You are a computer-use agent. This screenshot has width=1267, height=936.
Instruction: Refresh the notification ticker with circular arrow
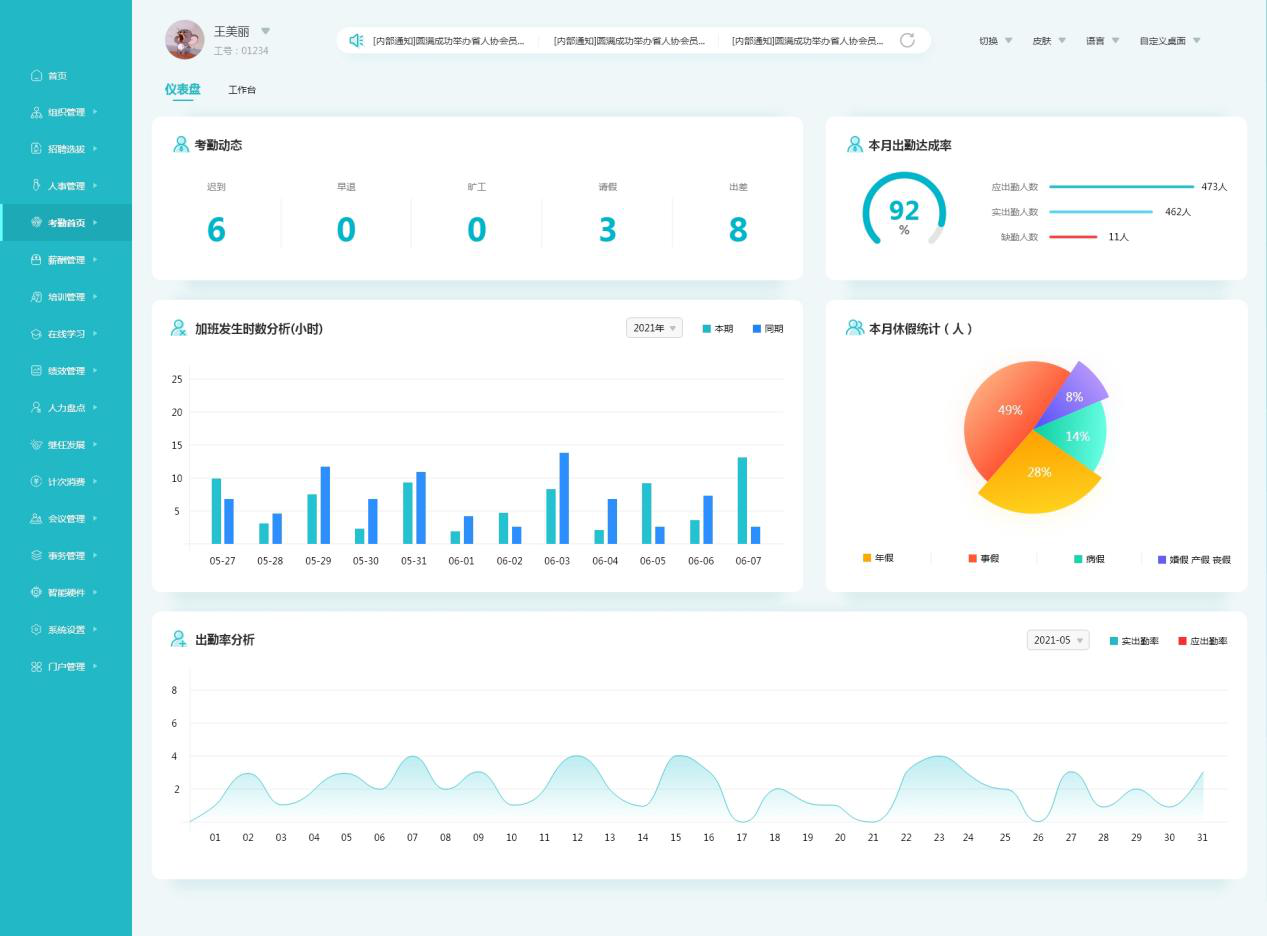(x=907, y=41)
